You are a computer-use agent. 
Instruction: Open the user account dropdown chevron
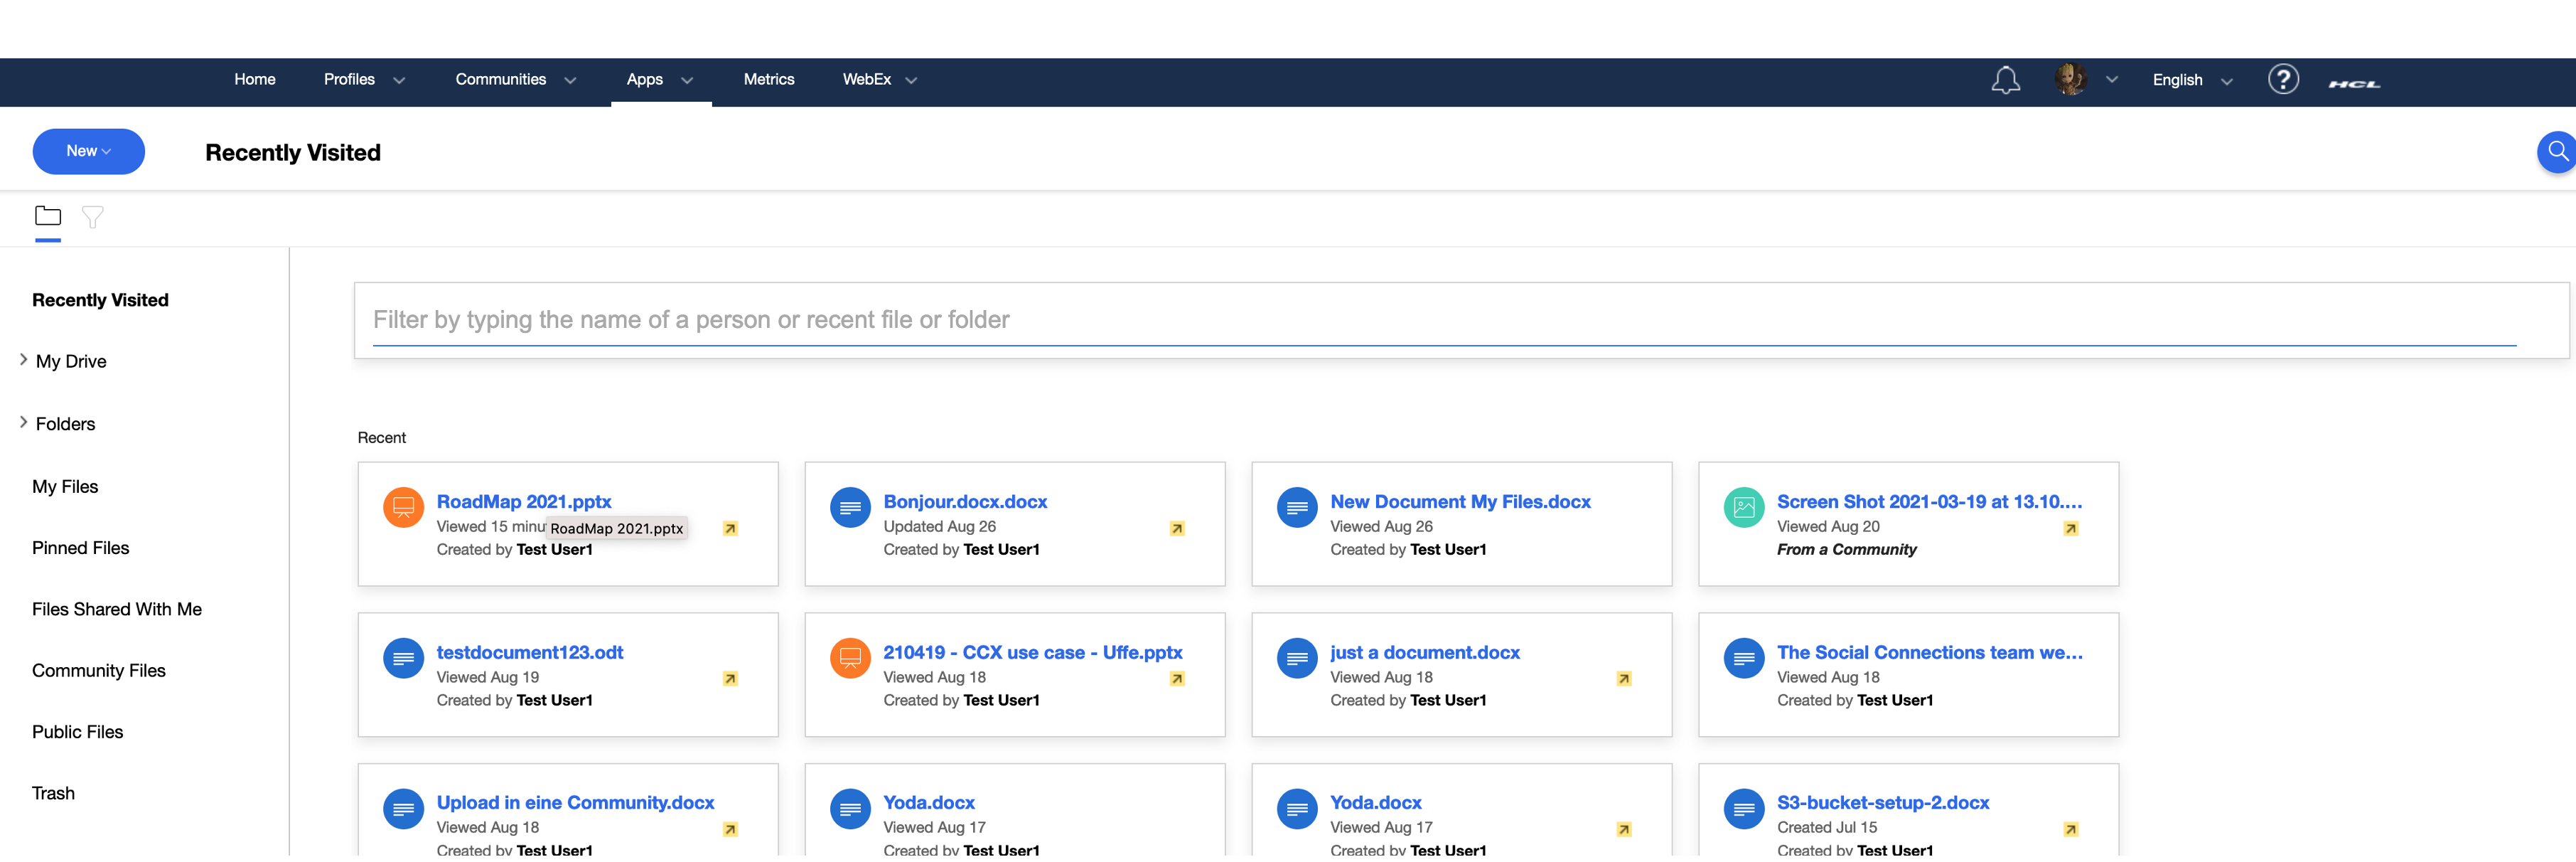click(x=2112, y=80)
